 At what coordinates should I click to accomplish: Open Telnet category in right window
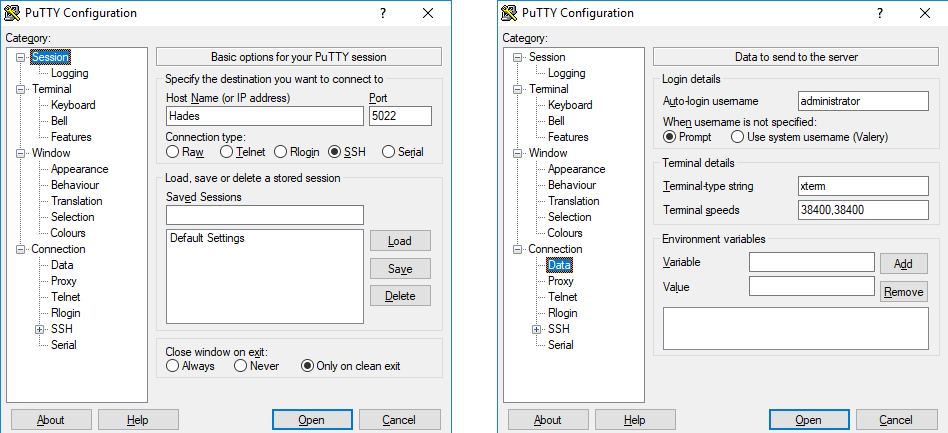click(563, 297)
